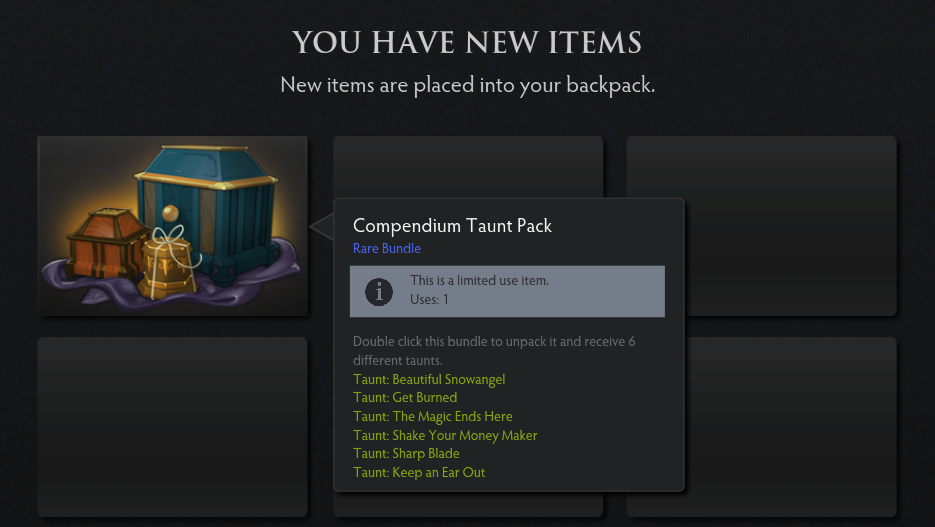Click the Compendium Taunt Pack treasure chest image
The height and width of the screenshot is (527, 935).
click(172, 226)
